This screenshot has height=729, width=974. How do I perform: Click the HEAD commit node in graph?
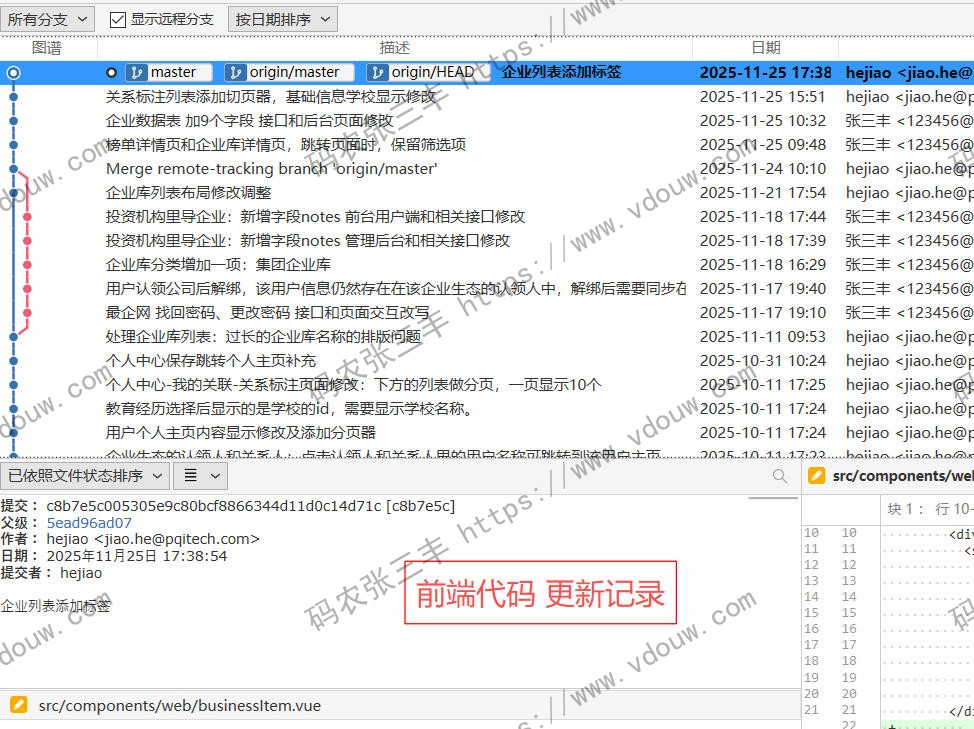13,73
